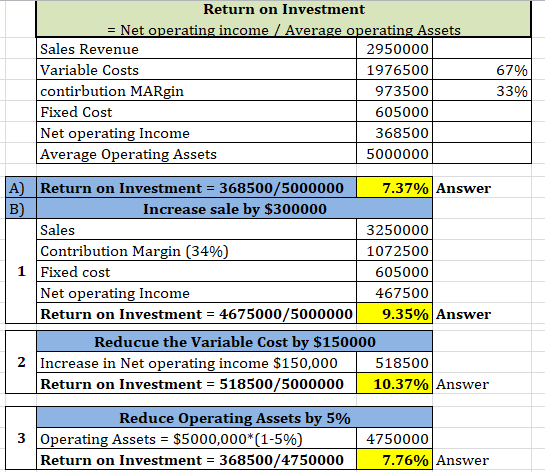Click the 'contirbution MARgin' label cell
Image resolution: width=545 pixels, height=472 pixels.
click(196, 90)
